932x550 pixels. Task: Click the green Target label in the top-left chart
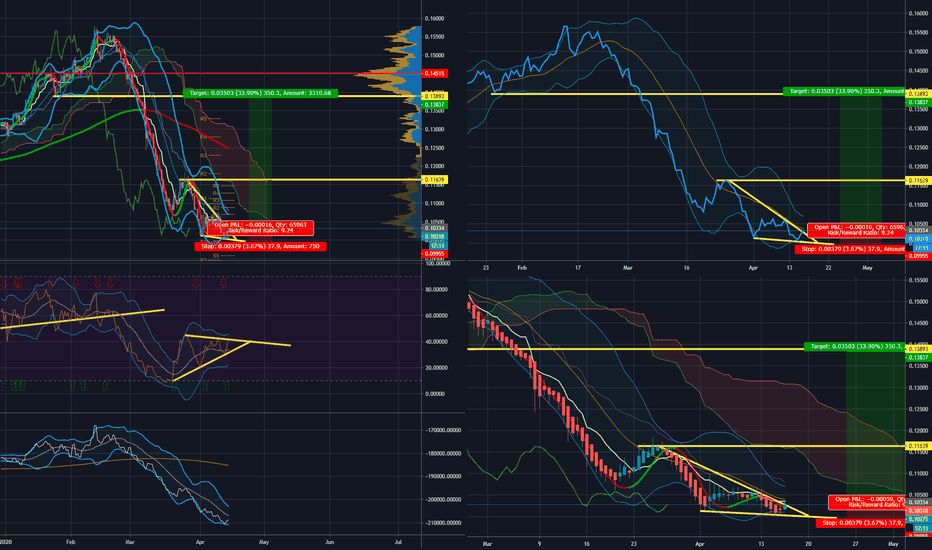261,93
